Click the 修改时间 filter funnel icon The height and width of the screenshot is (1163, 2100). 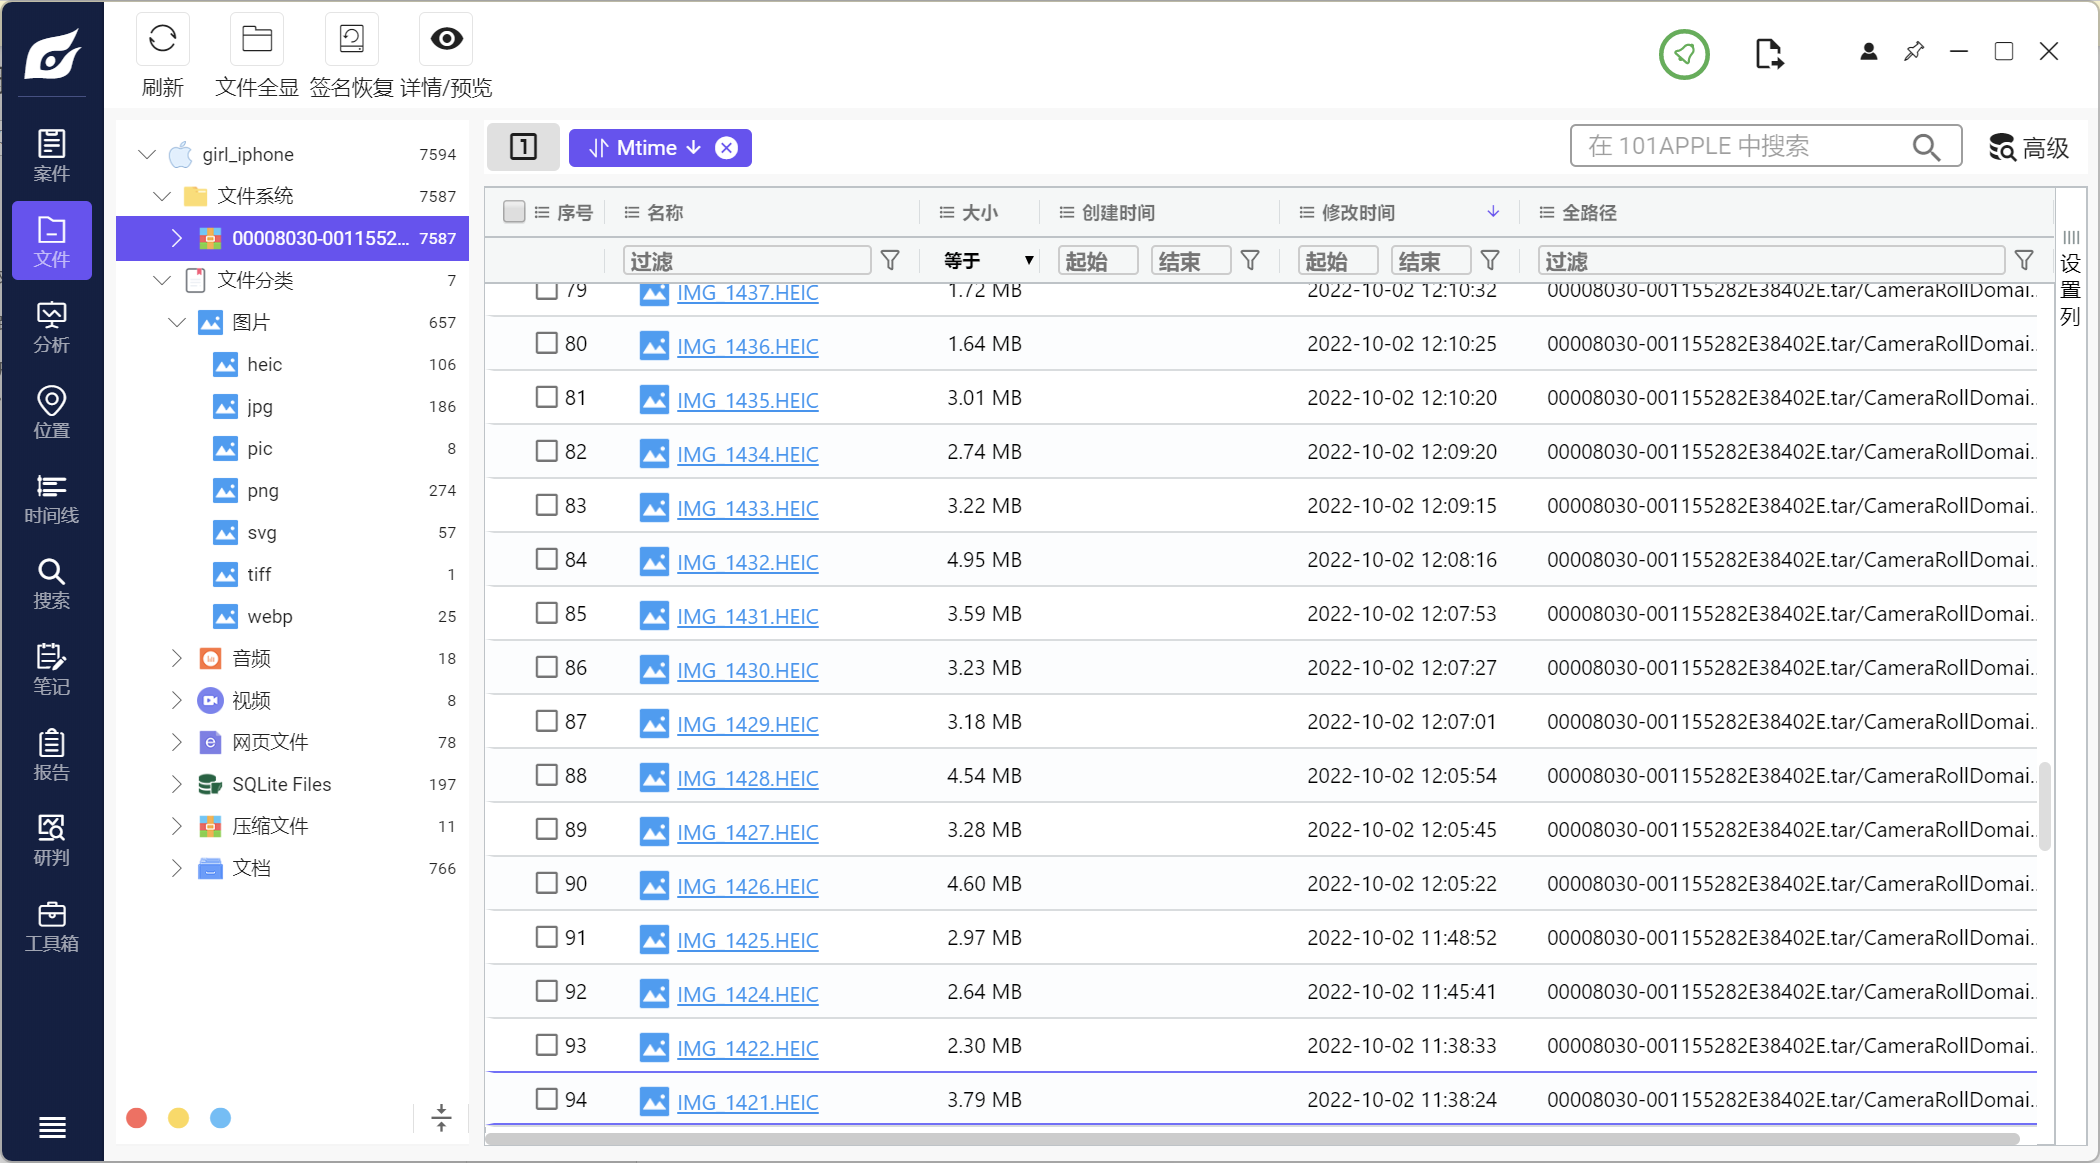[x=1490, y=261]
